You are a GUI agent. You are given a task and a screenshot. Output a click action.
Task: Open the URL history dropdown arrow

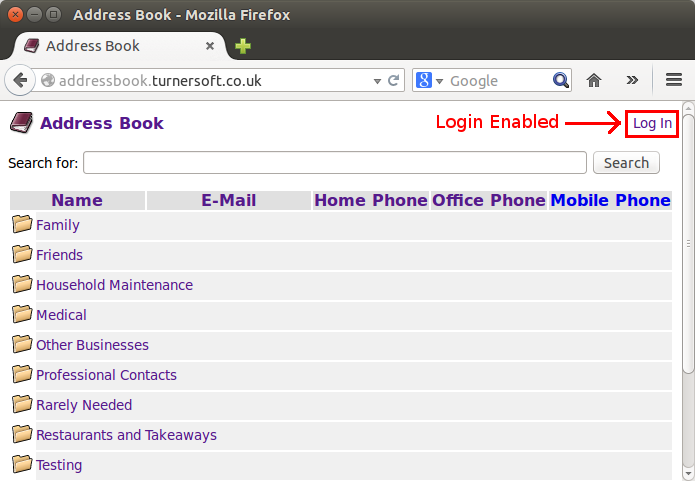377,81
